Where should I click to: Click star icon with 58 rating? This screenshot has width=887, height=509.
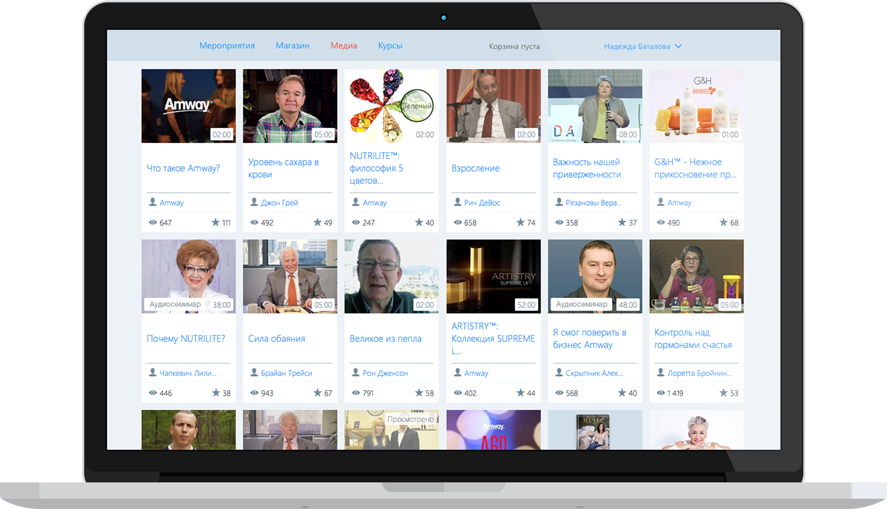[x=419, y=392]
